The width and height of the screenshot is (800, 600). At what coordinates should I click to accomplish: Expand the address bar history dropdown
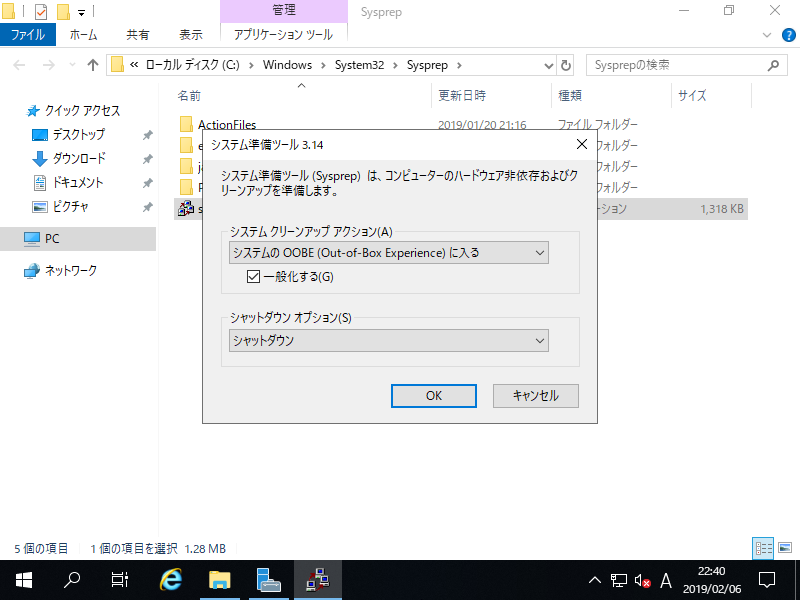point(548,65)
